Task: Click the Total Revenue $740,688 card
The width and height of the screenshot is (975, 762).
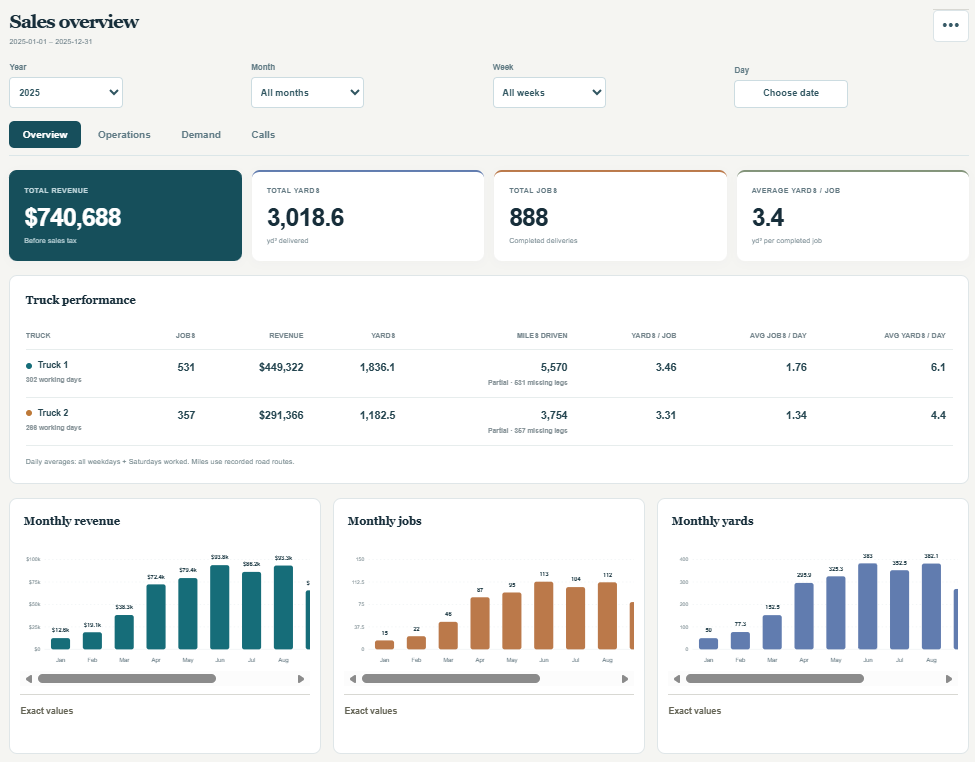Action: 126,215
